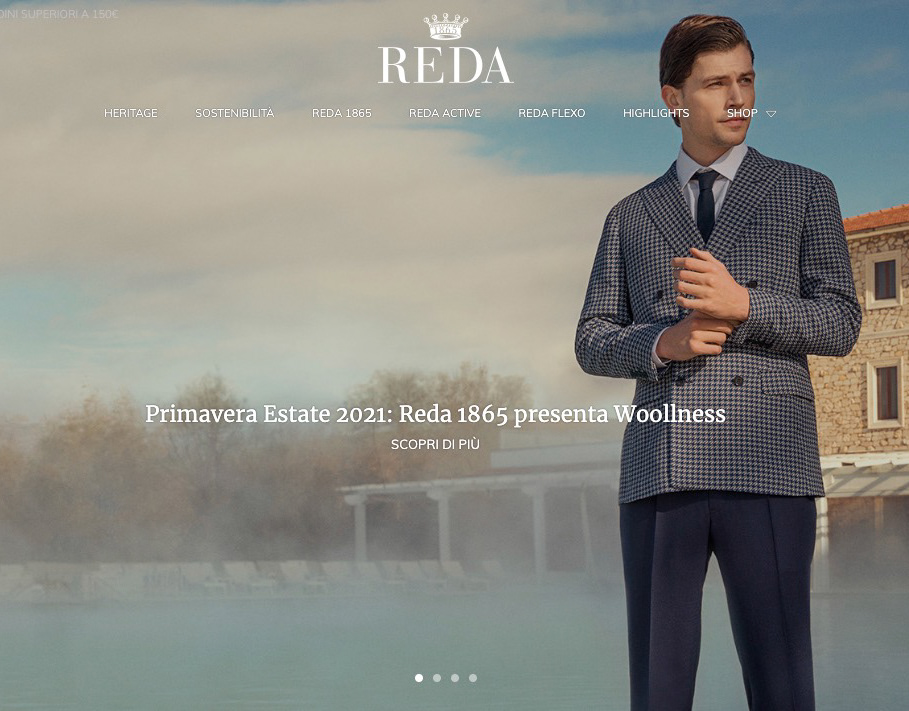Click the REDA wordmark logo

445,65
